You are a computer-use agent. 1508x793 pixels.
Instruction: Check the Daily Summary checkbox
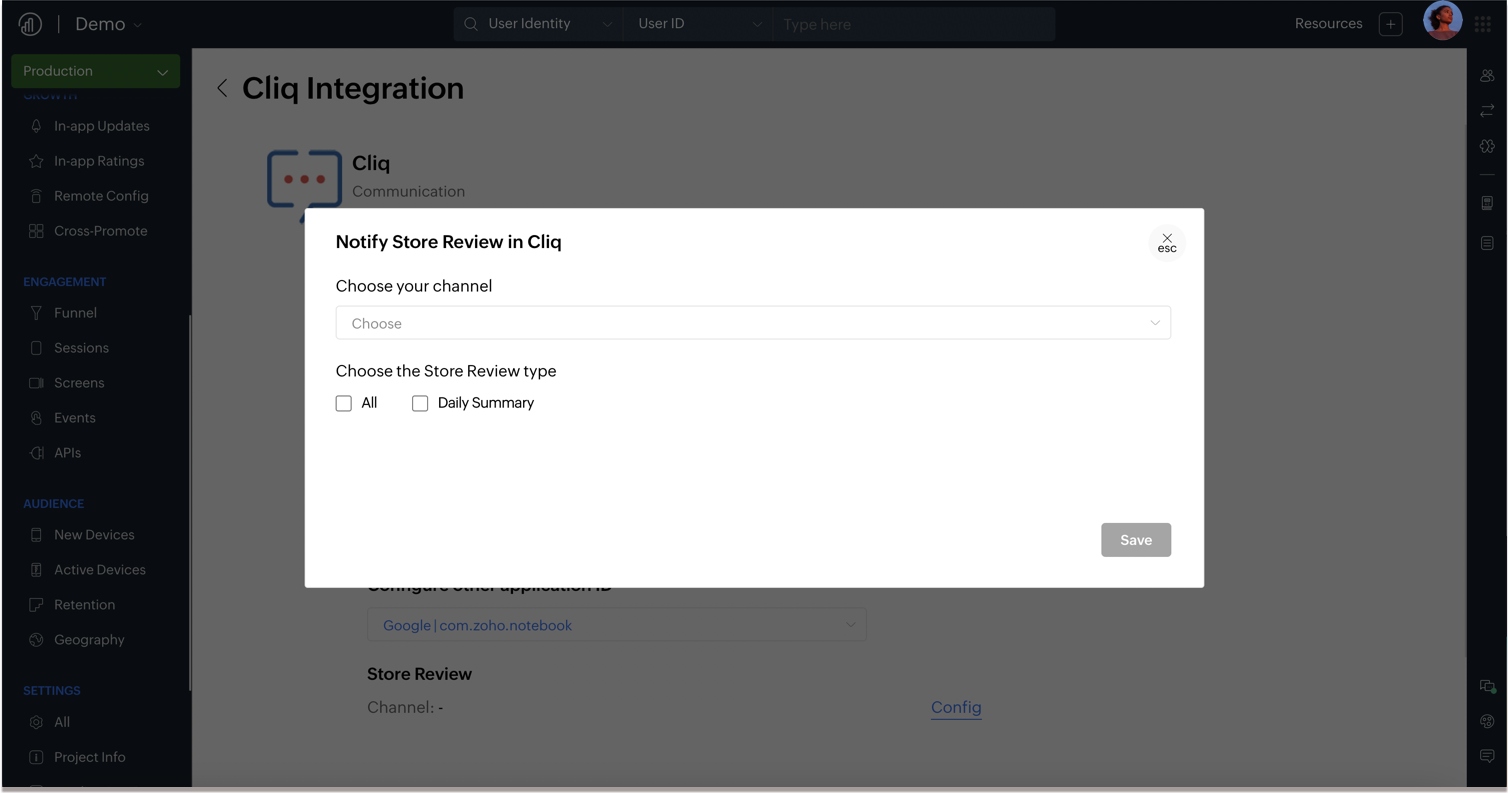pos(420,403)
